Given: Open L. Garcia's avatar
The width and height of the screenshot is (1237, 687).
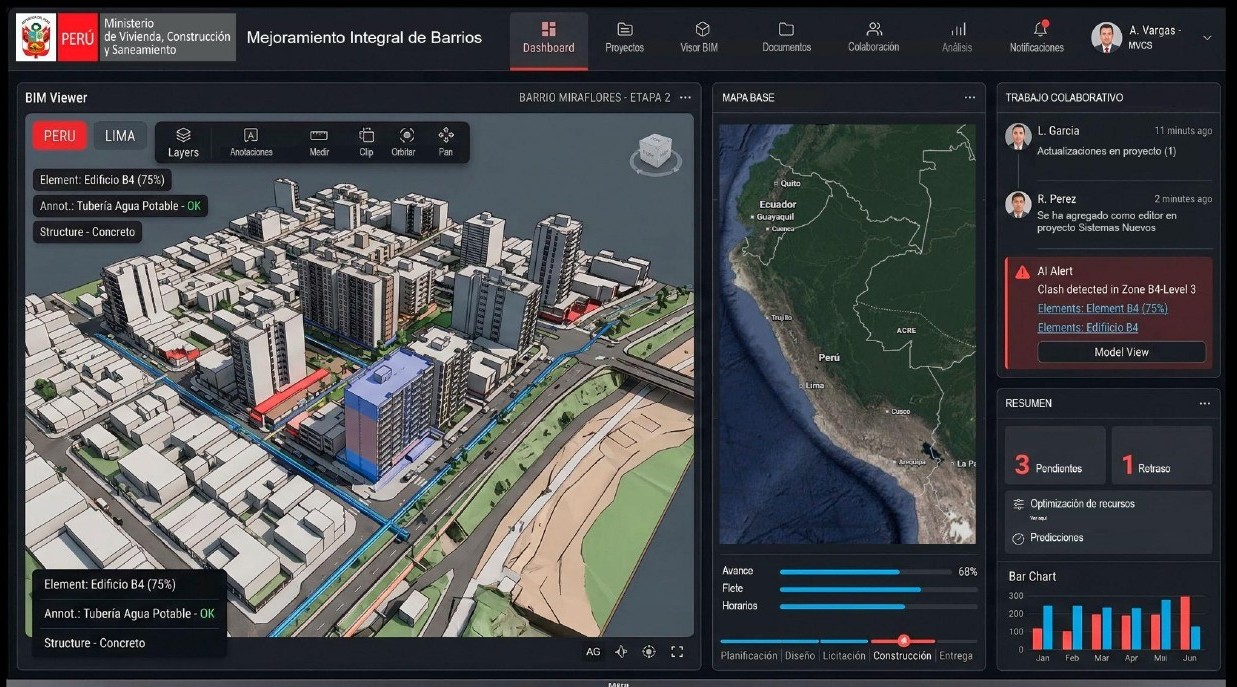Looking at the screenshot, I should (1018, 136).
